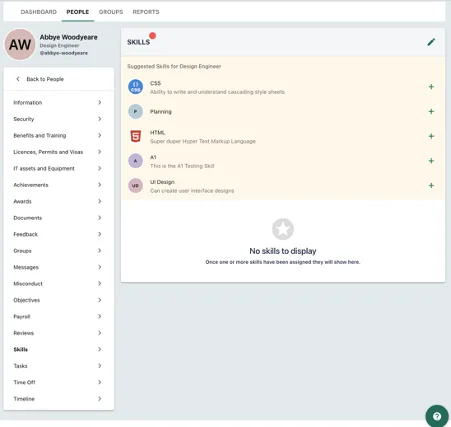The image size is (451, 427).
Task: Add the HTML skill using its plus icon
Action: click(431, 136)
